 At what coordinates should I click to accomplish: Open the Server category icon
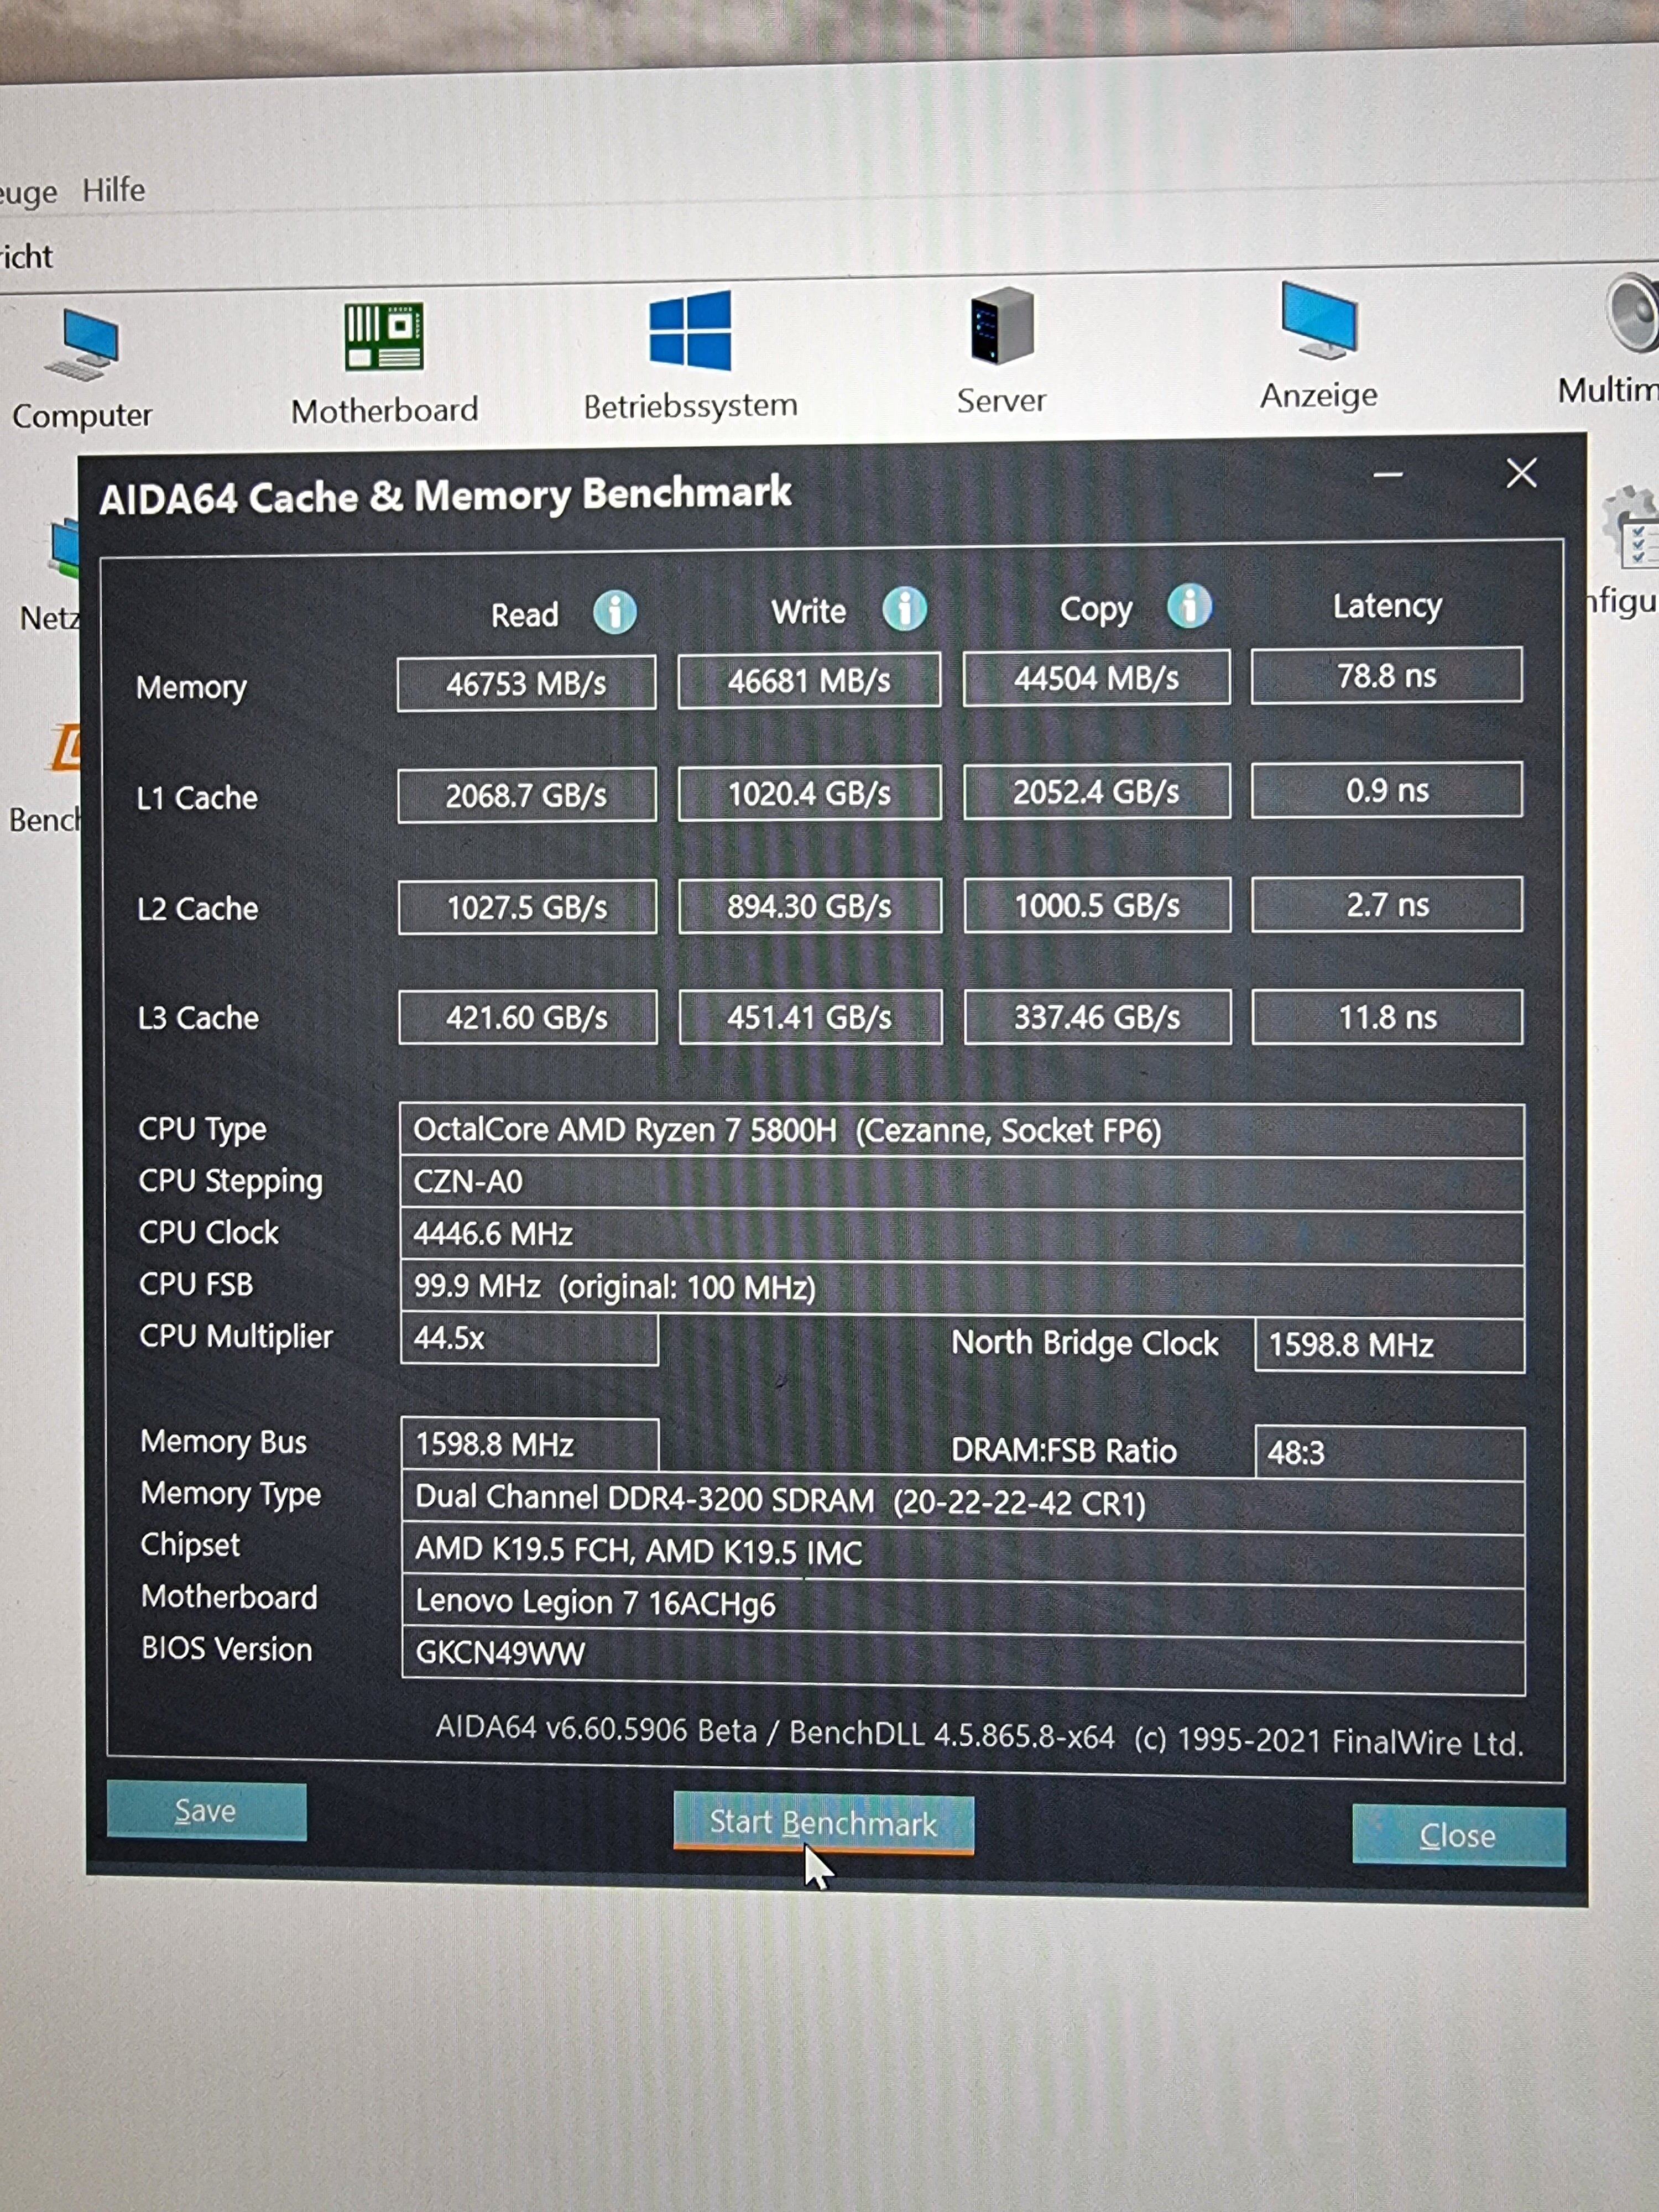pyautogui.click(x=1001, y=325)
